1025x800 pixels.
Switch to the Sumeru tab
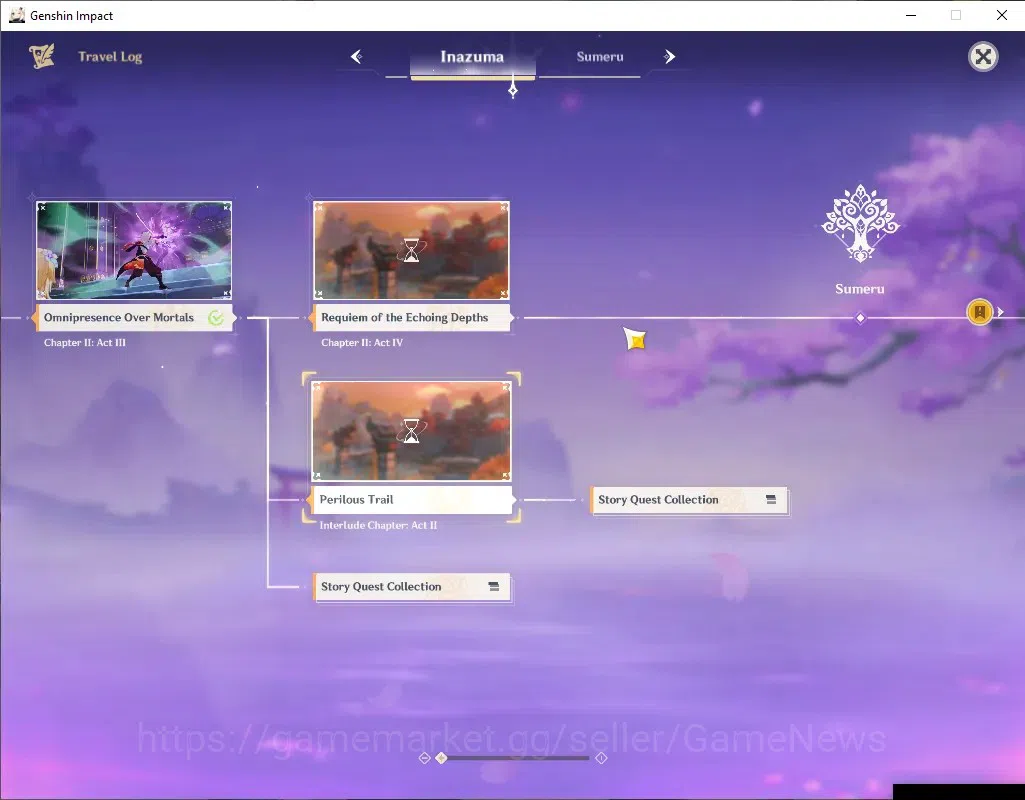pyautogui.click(x=599, y=57)
